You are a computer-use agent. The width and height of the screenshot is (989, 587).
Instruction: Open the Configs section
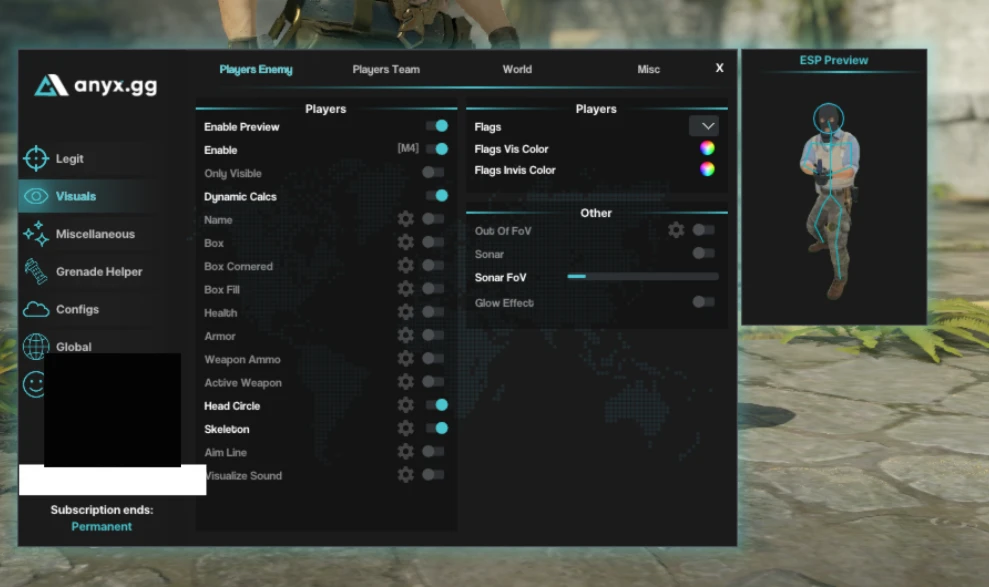(x=78, y=310)
